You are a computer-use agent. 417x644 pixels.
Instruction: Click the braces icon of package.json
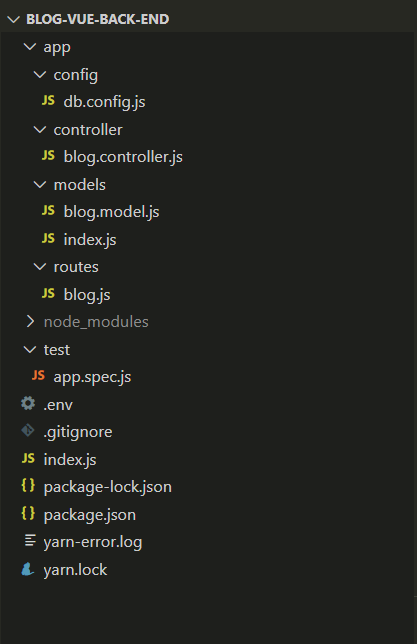[x=28, y=513]
